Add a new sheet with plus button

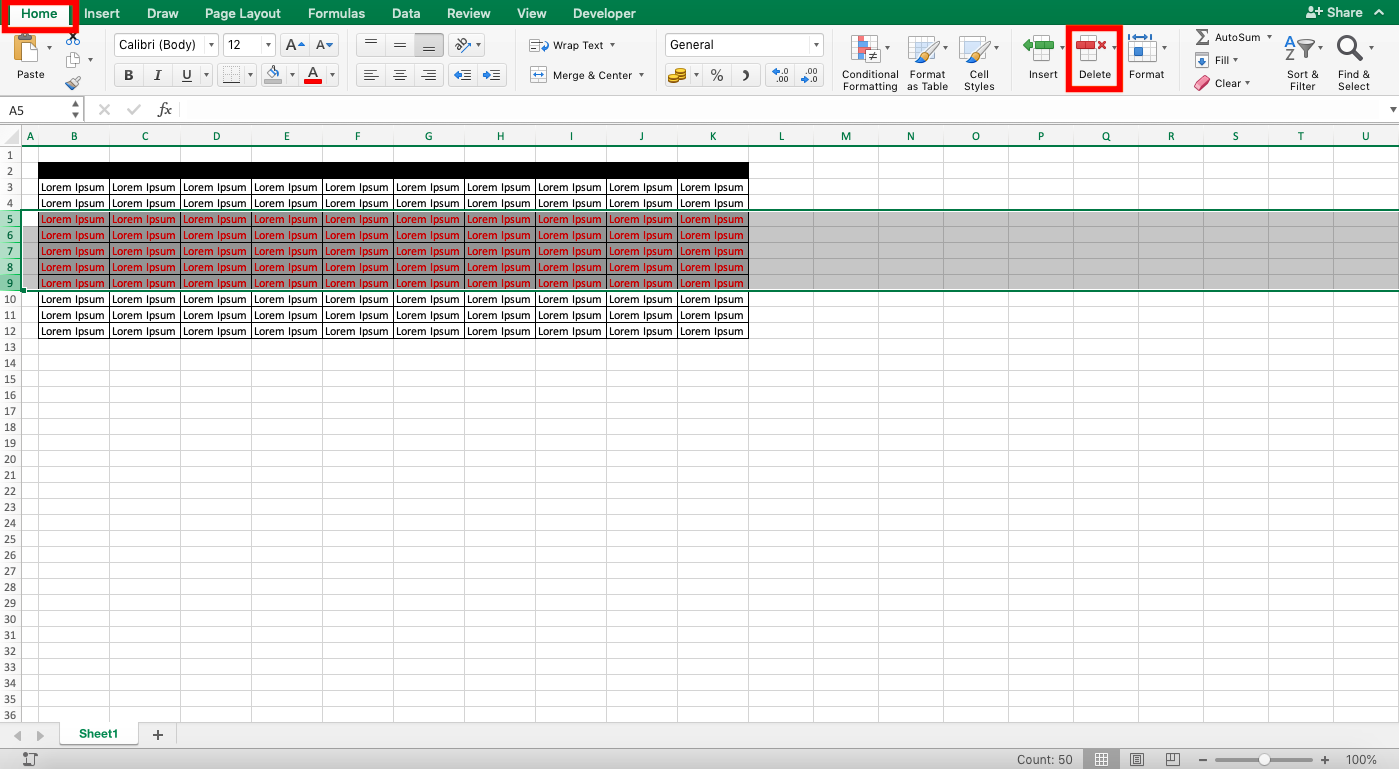(x=157, y=734)
